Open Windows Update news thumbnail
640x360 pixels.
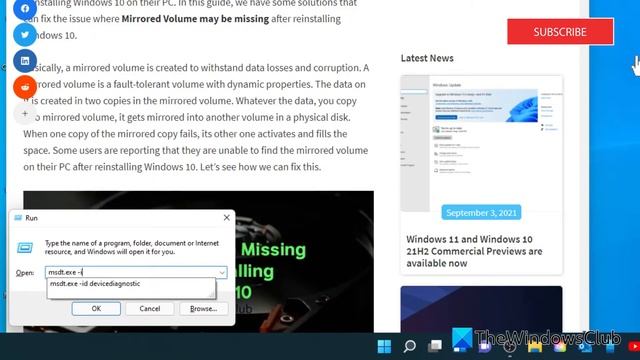tap(481, 143)
